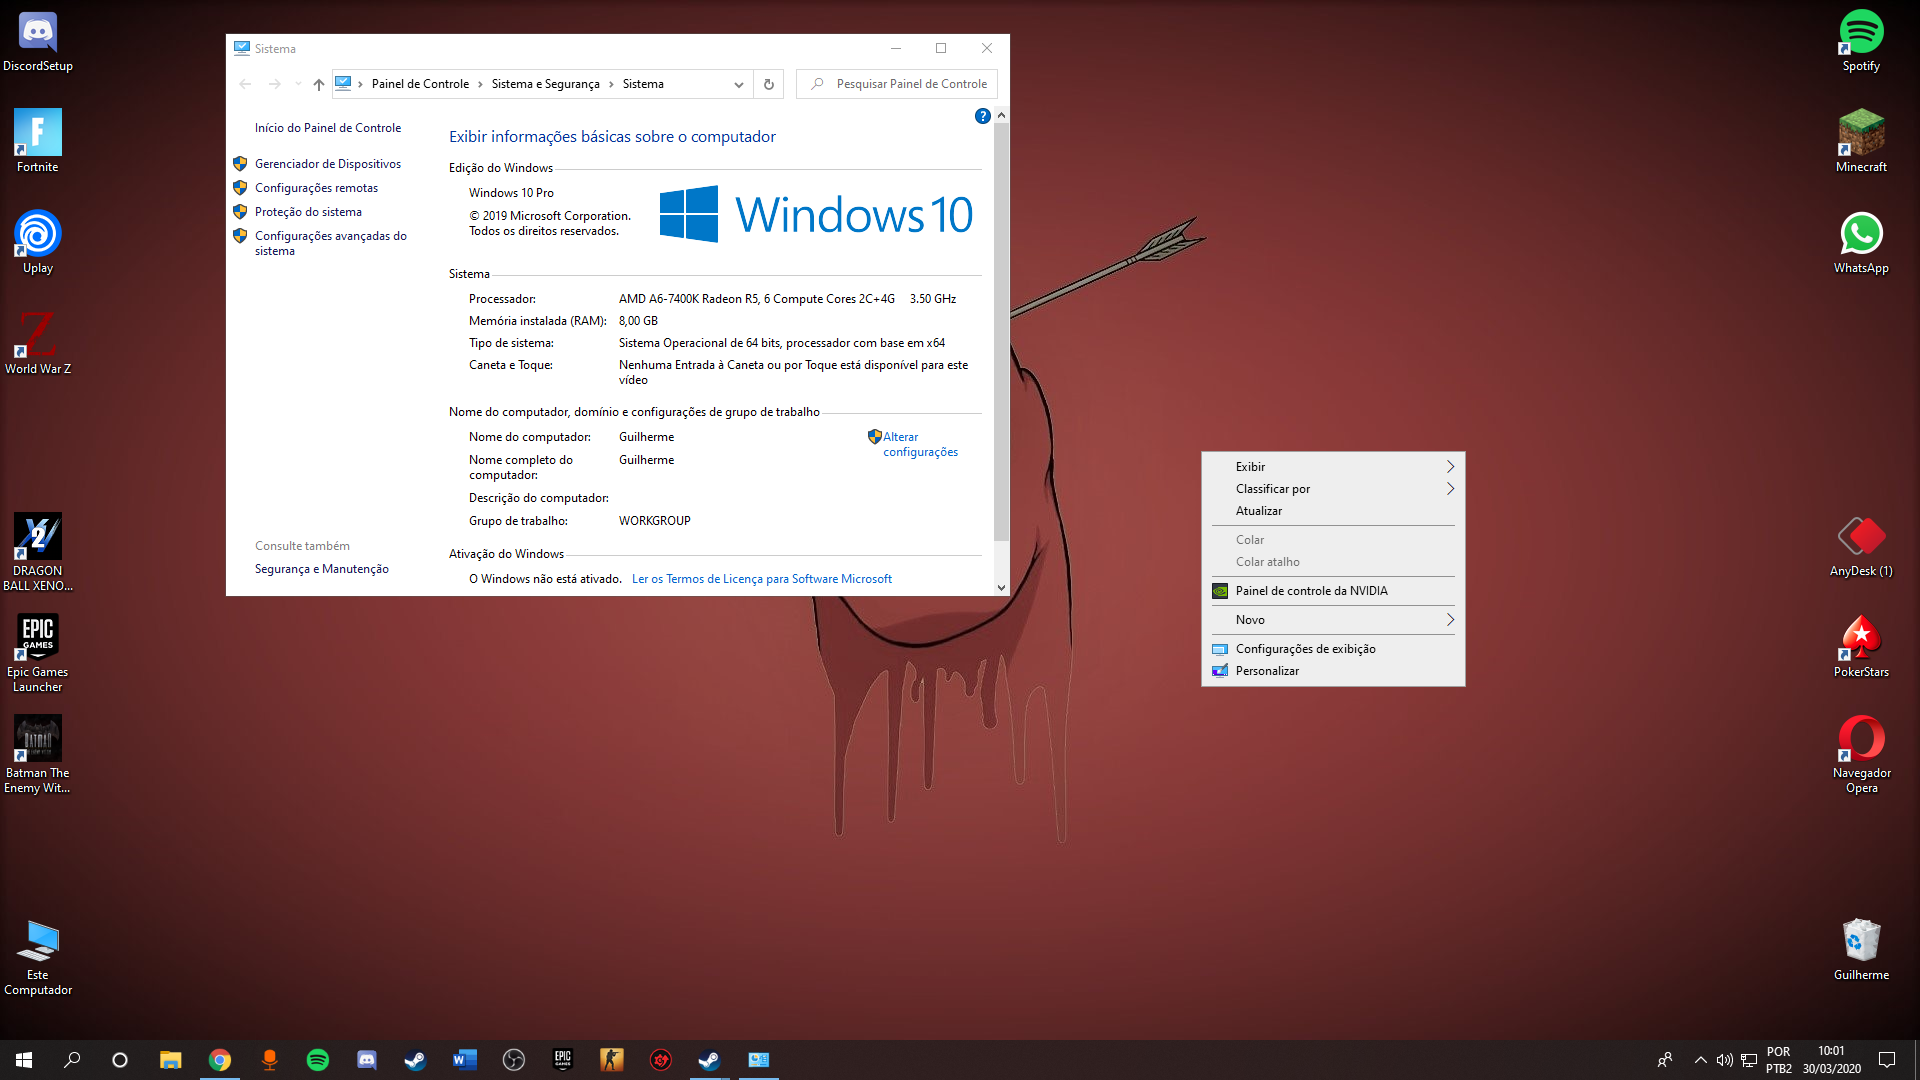Show hidden system tray icons
The width and height of the screenshot is (1920, 1080).
click(1700, 1060)
